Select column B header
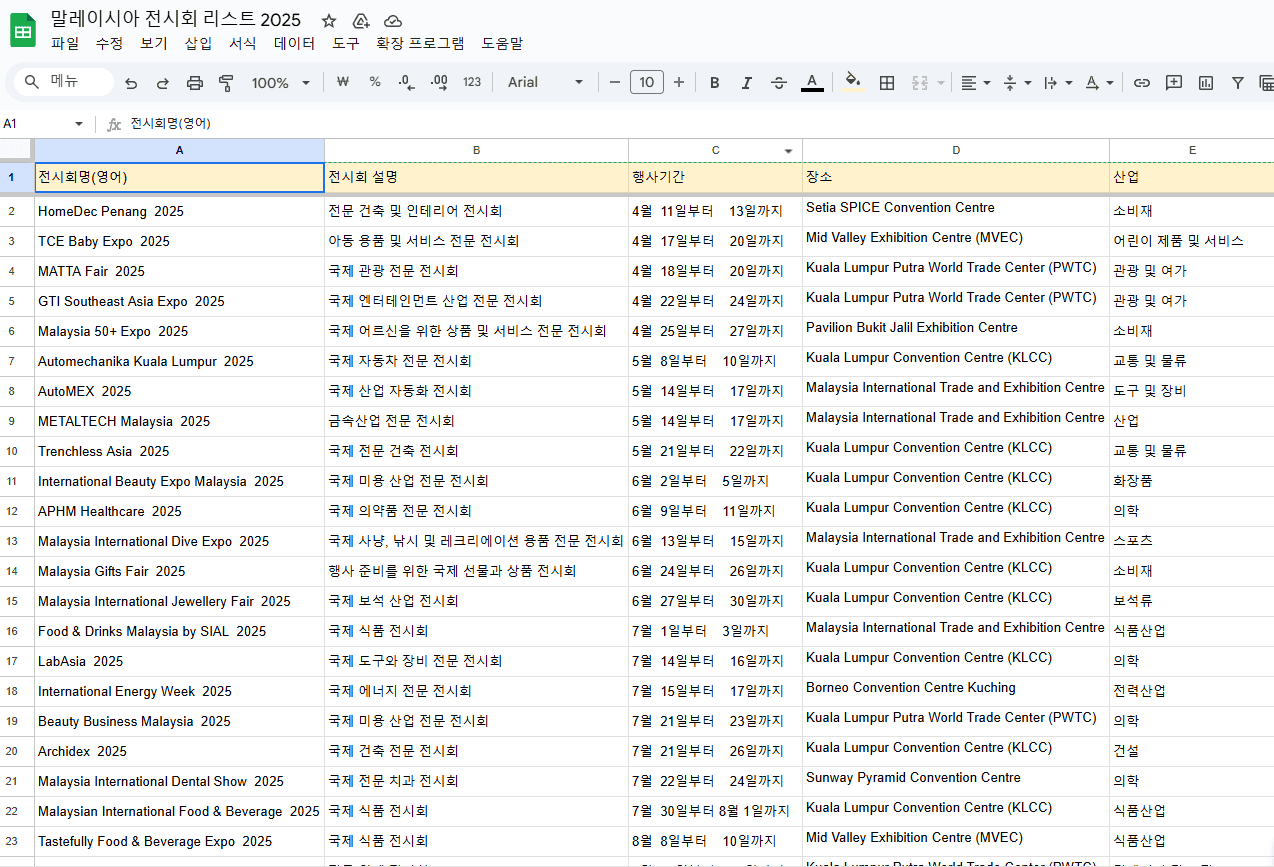This screenshot has width=1274, height=867. (x=476, y=150)
